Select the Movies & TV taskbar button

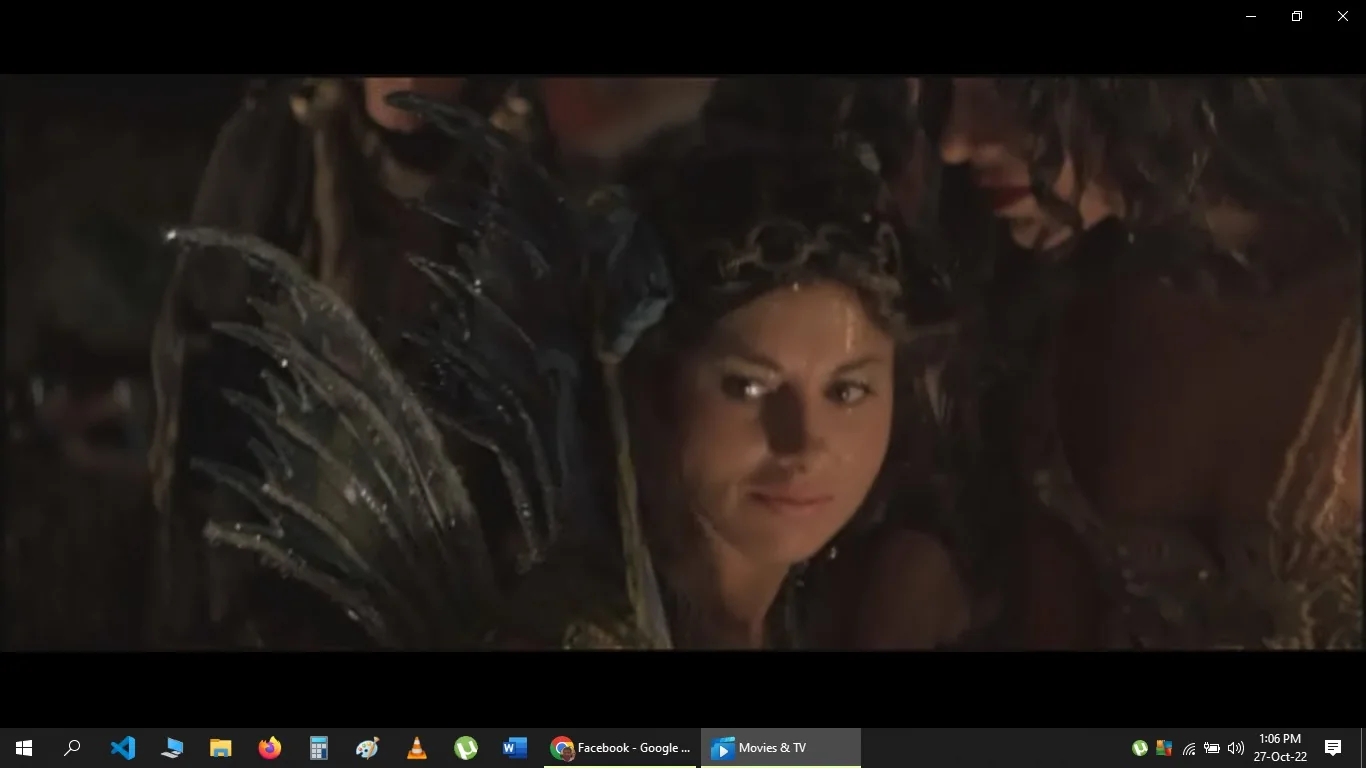coord(780,748)
